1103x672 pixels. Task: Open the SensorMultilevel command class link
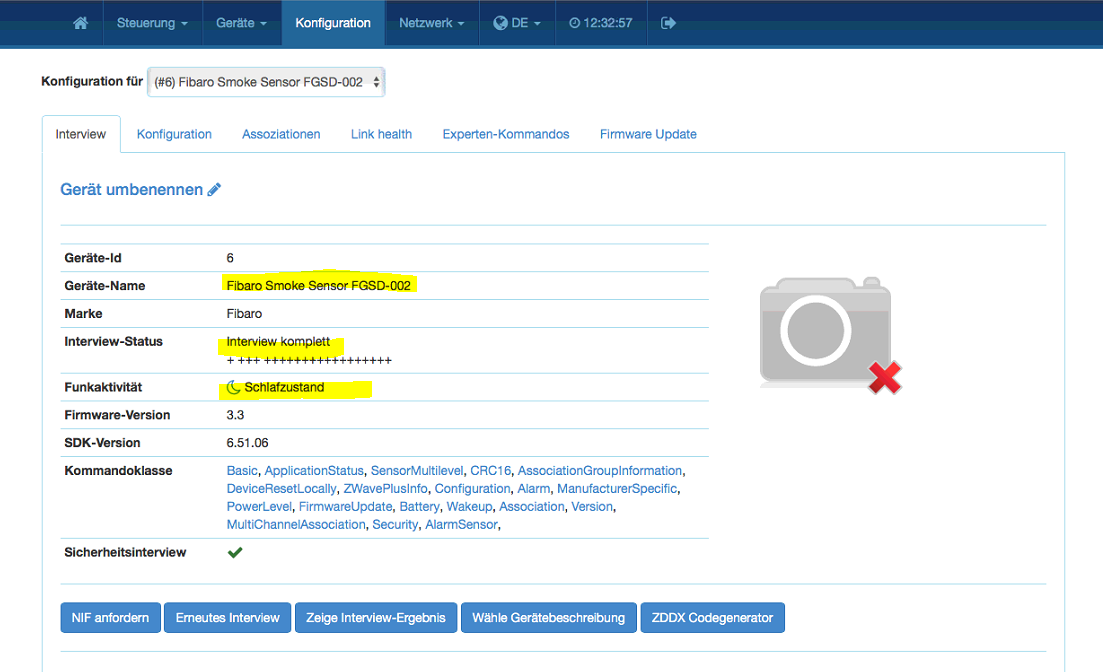coord(417,471)
